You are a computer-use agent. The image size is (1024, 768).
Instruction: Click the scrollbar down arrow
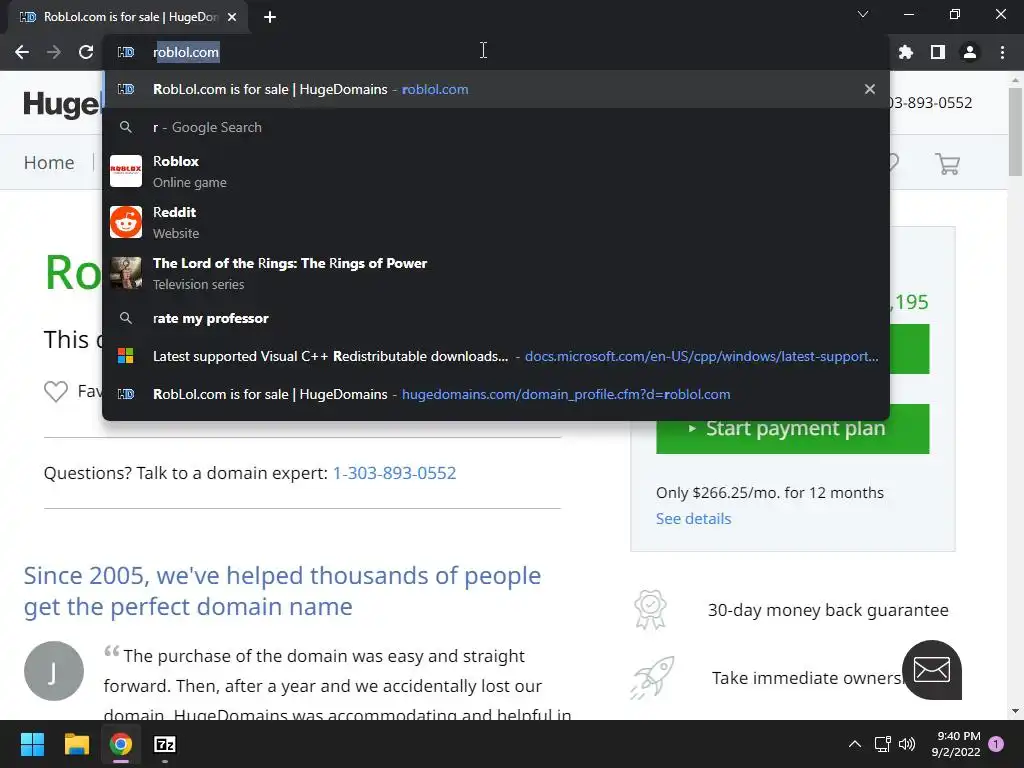coord(1015,711)
